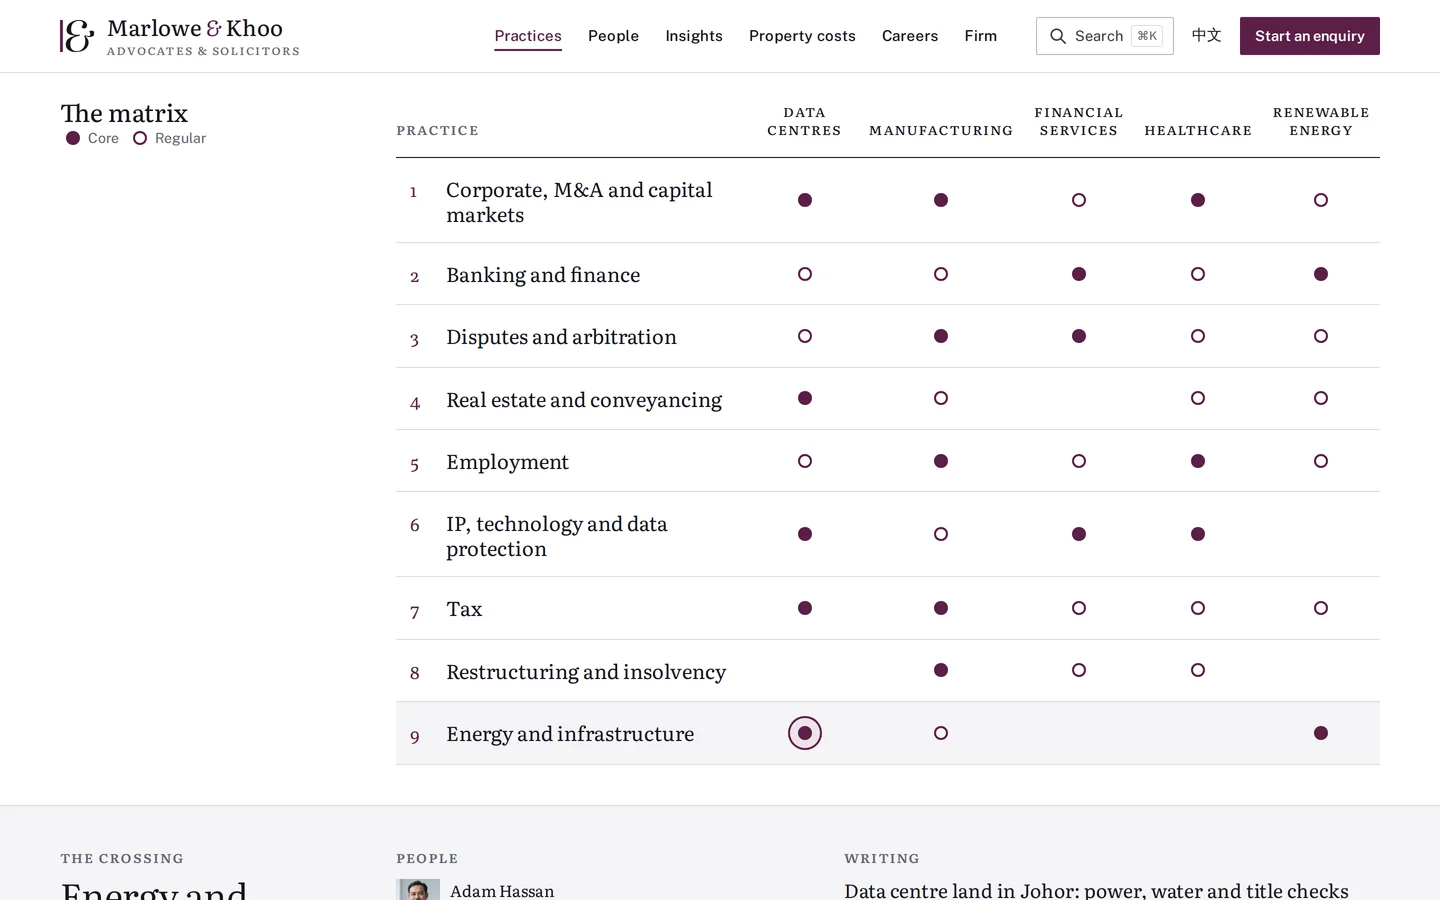
Task: Select the Real estate Data Centres dot
Action: pyautogui.click(x=805, y=398)
